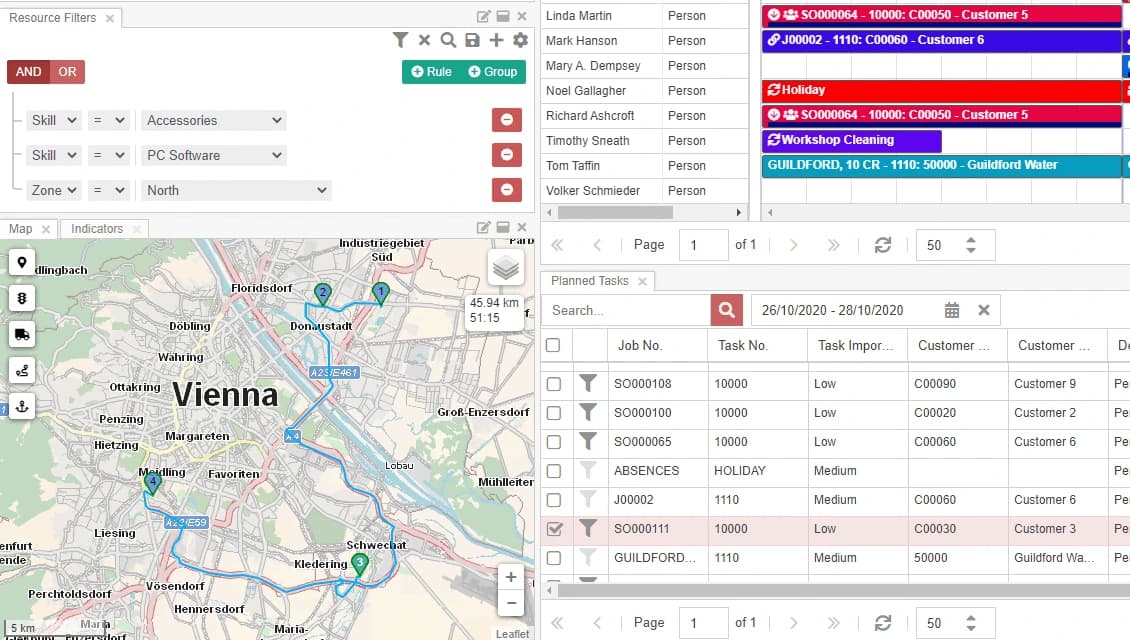Save the resource filter with disk icon
The width and height of the screenshot is (1130, 640).
pyautogui.click(x=472, y=40)
